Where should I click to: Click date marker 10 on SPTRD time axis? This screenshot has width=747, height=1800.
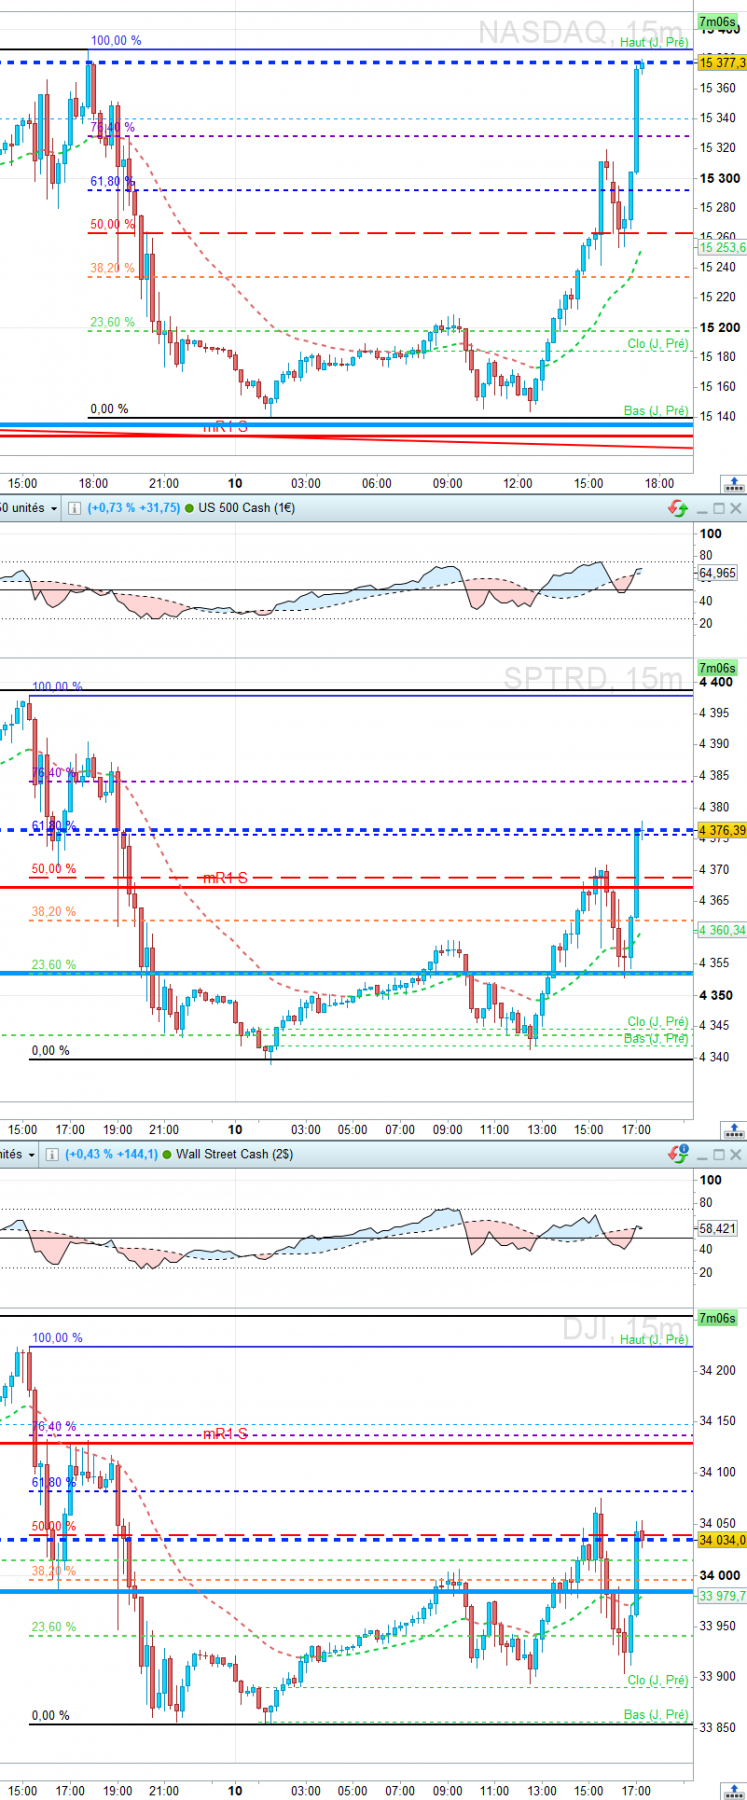point(235,1130)
